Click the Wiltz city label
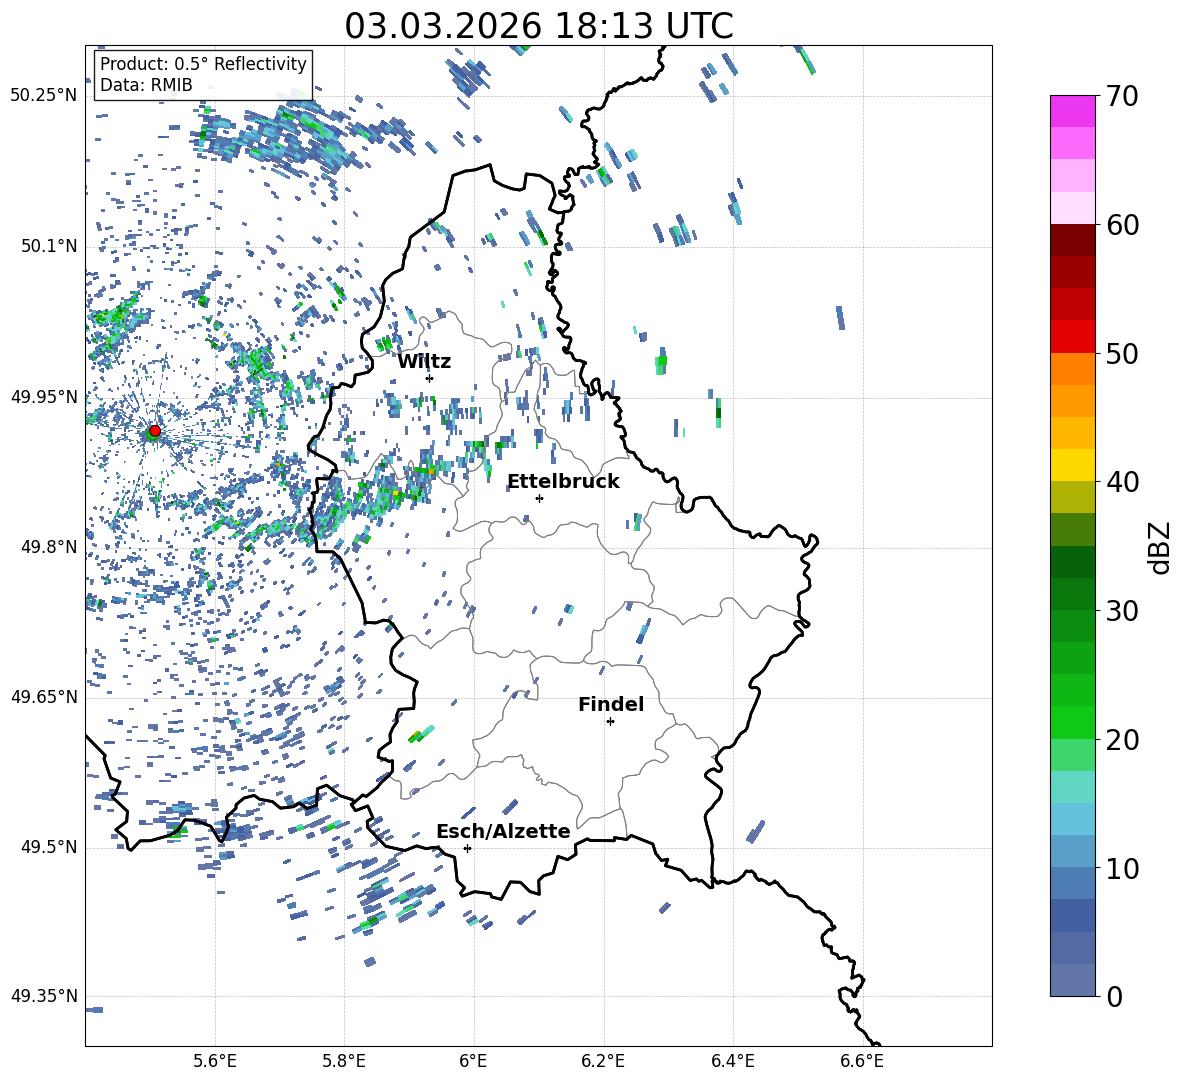 click(x=424, y=361)
